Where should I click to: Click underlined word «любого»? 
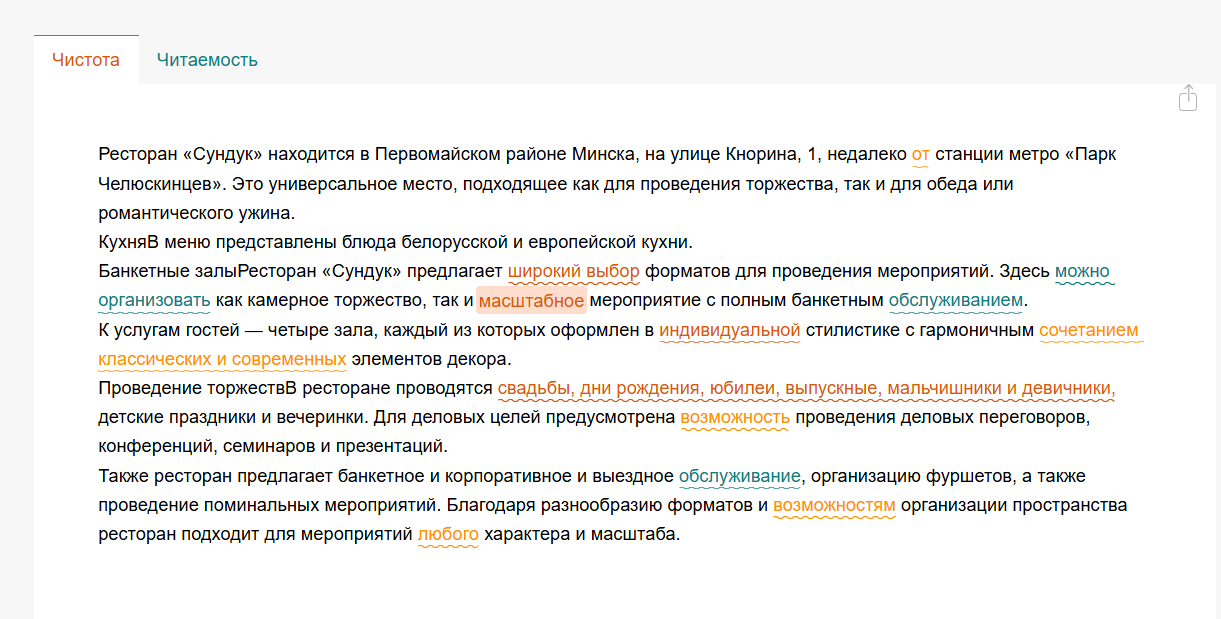point(448,534)
